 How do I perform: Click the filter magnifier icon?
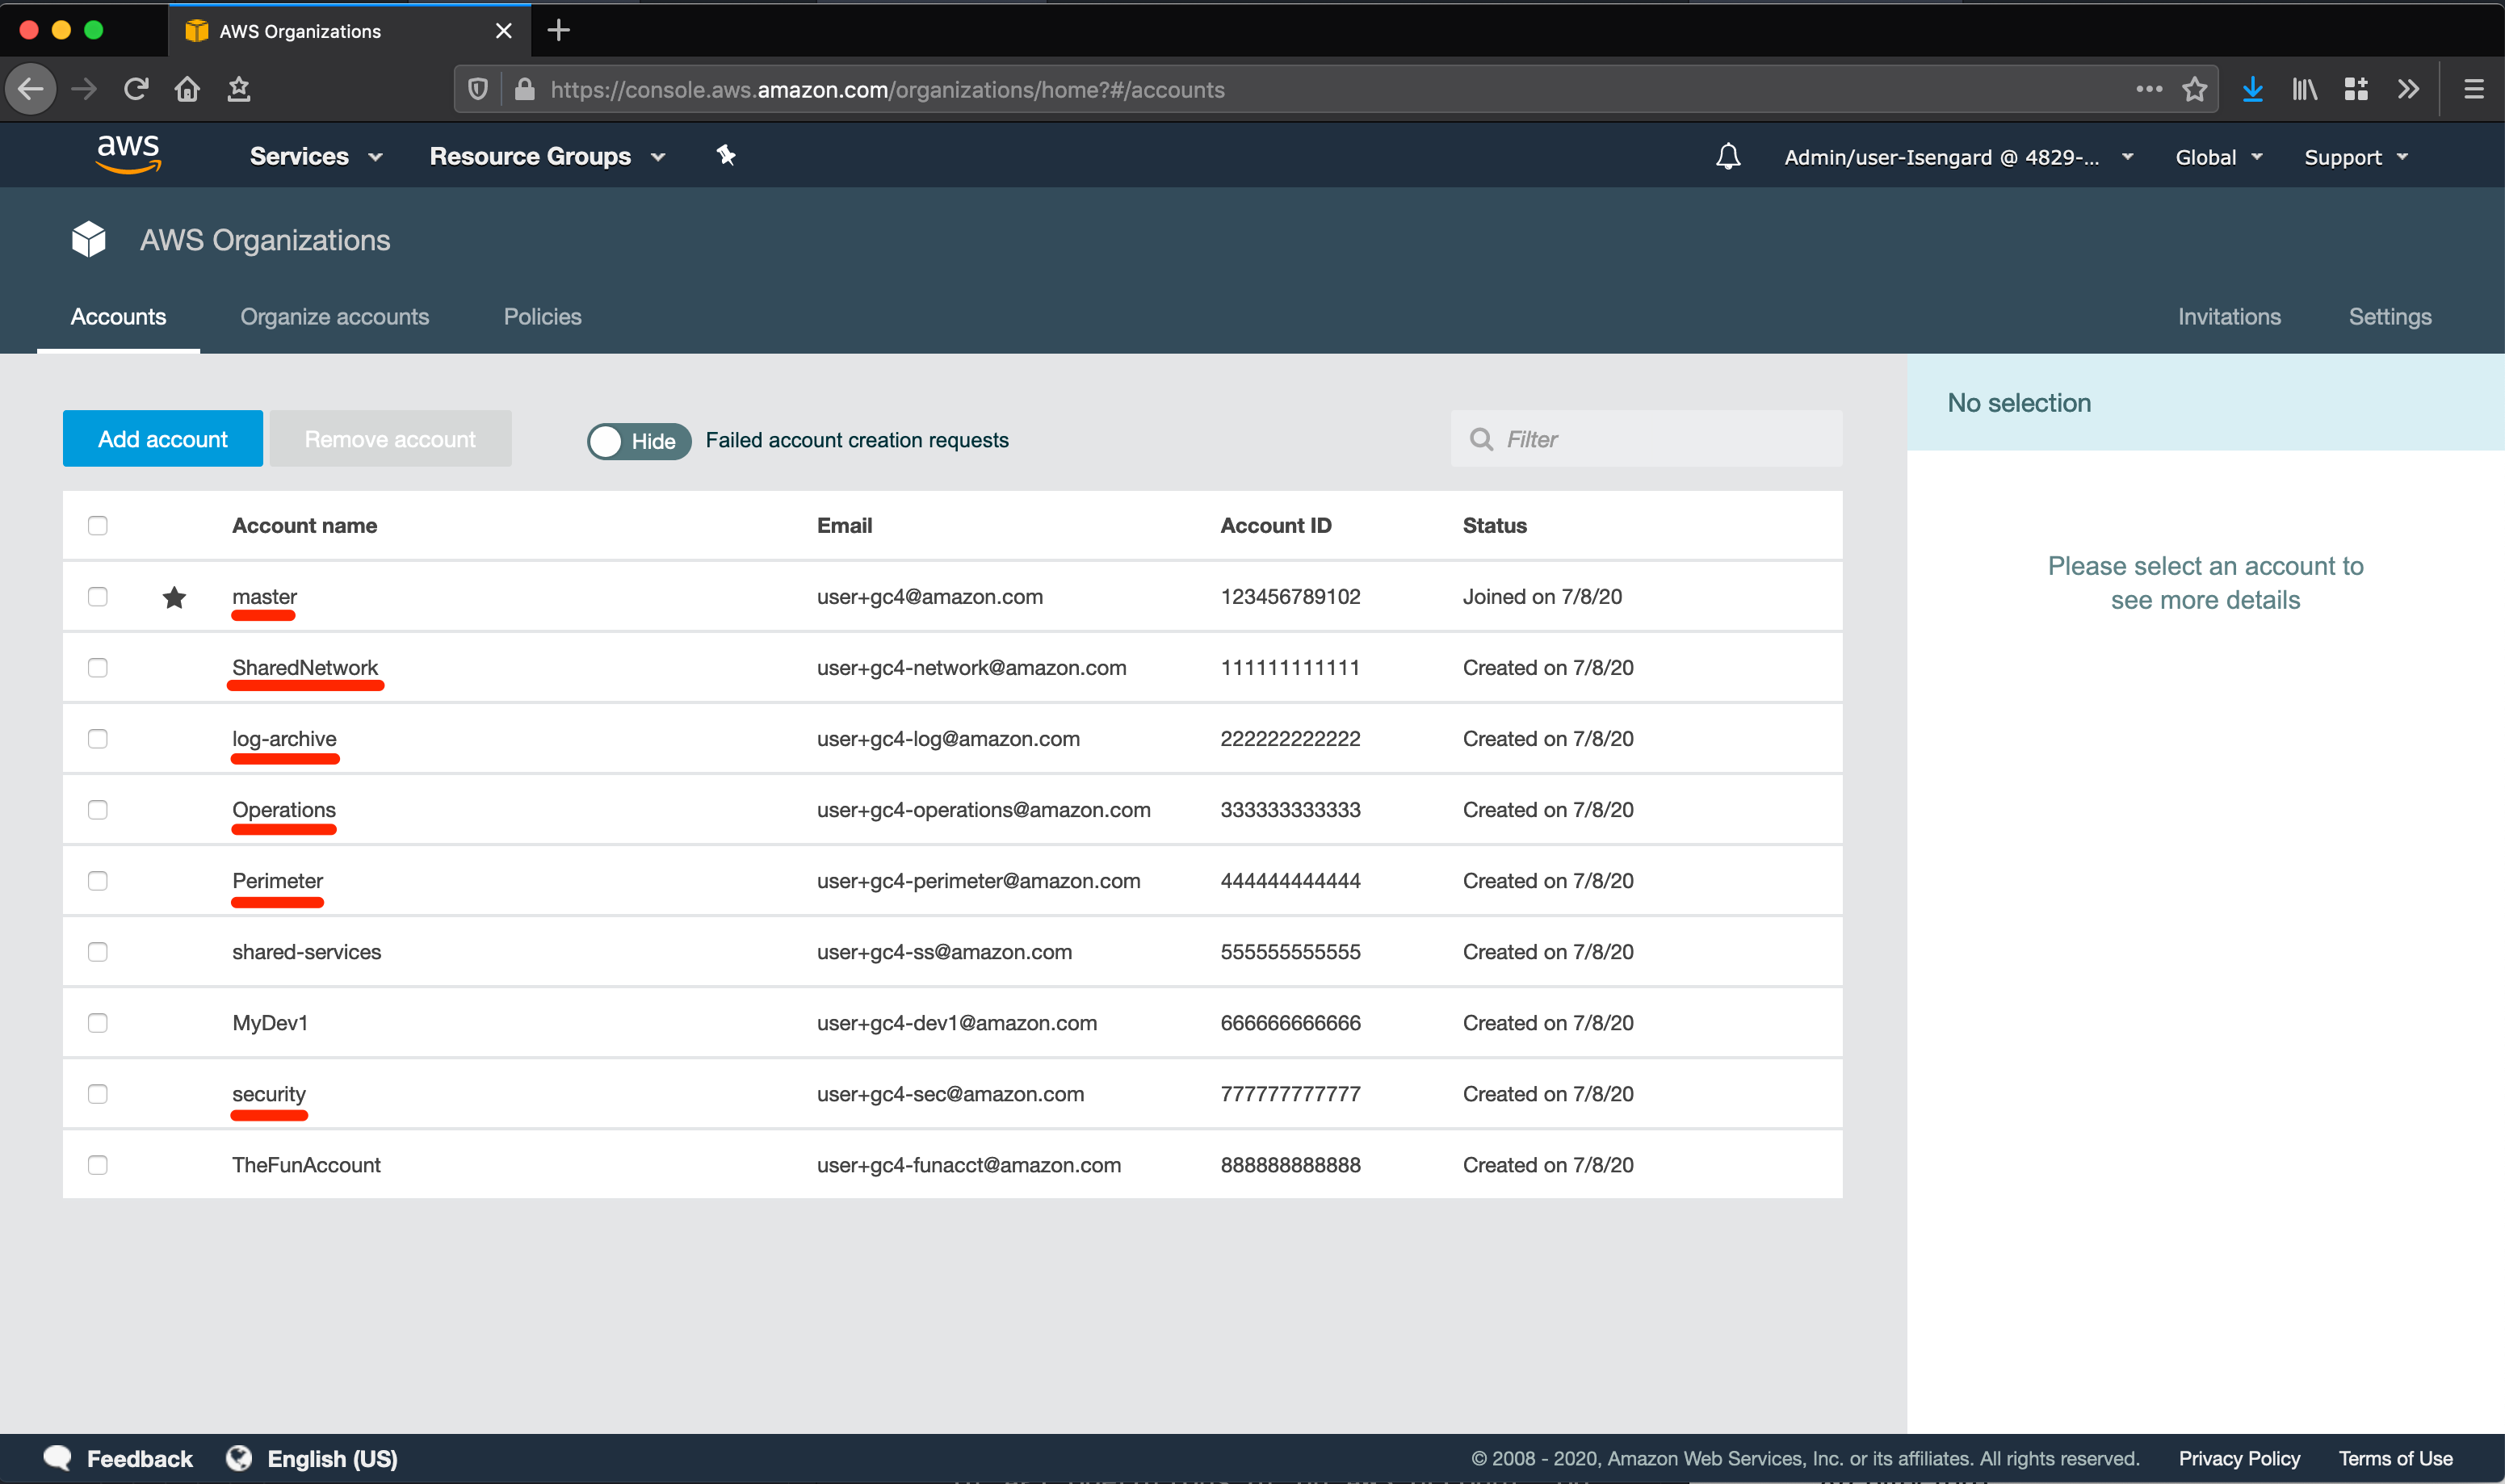coord(1481,439)
